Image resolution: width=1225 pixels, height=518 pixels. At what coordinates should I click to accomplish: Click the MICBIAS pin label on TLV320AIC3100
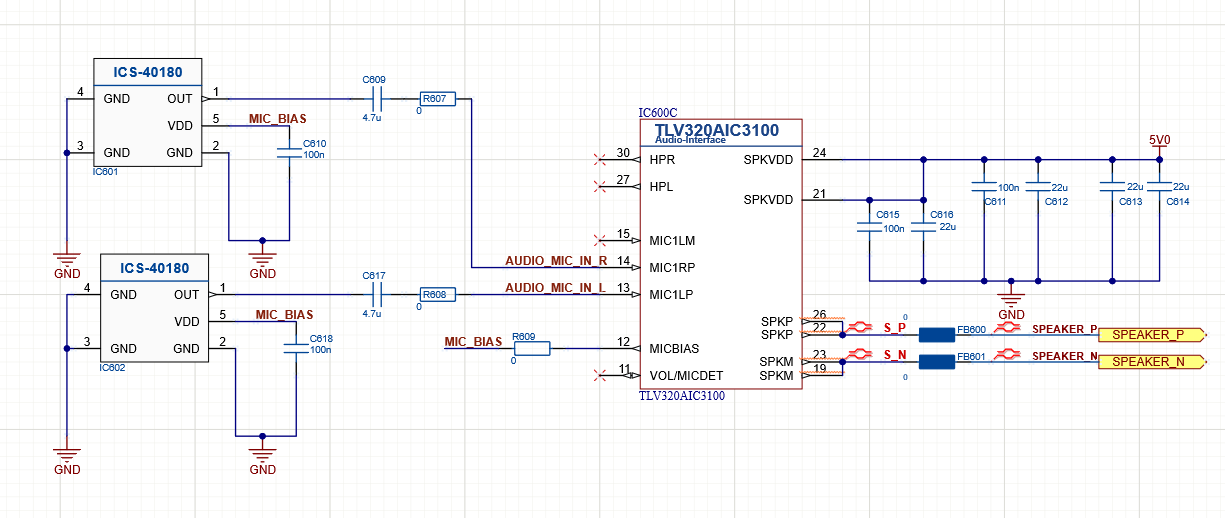(674, 349)
